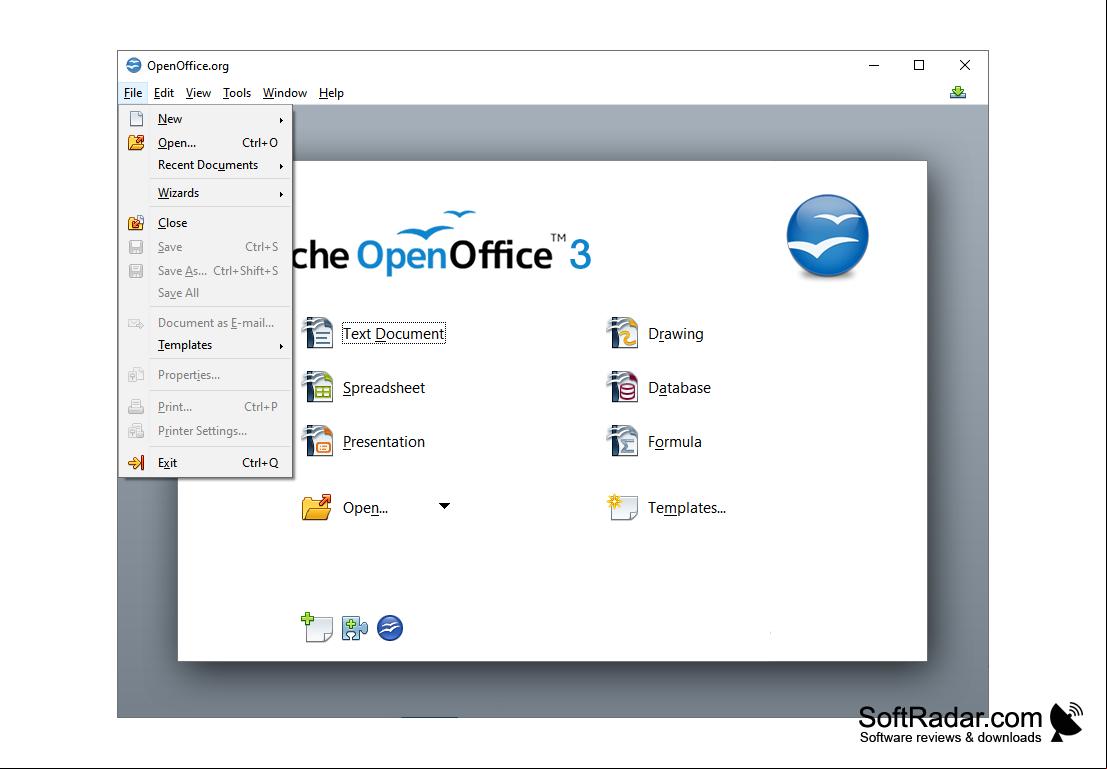The image size is (1107, 769).
Task: Minimize the OpenOffice.org window
Action: coord(874,65)
